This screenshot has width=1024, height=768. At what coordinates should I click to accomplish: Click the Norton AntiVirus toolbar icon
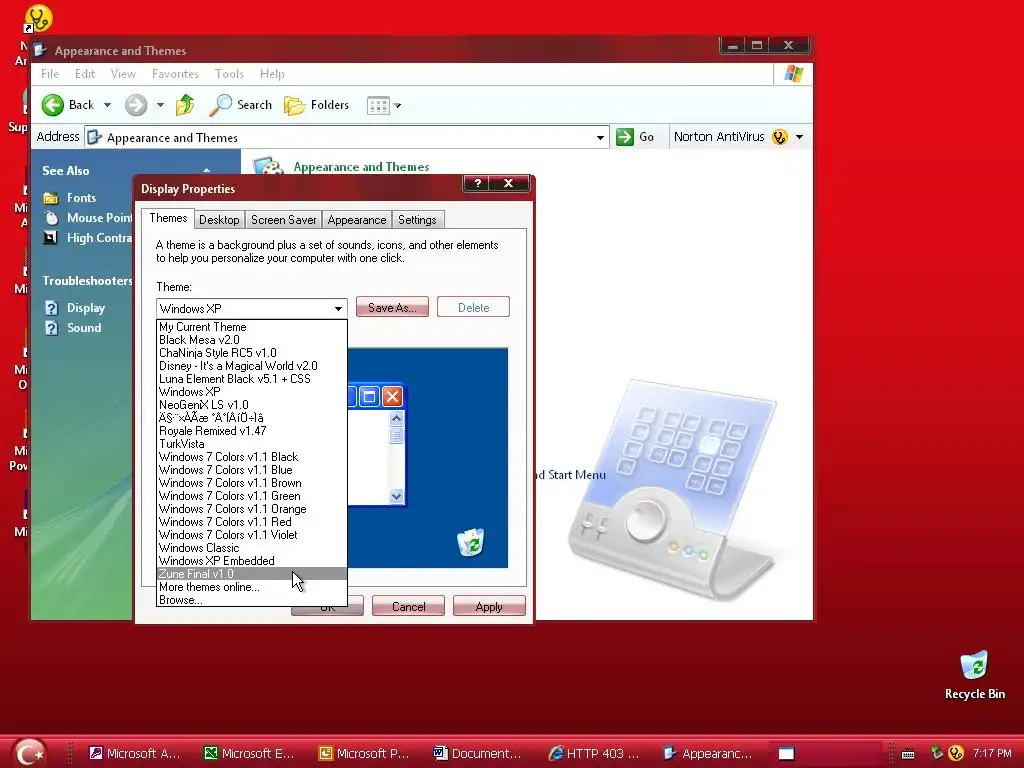pos(779,137)
